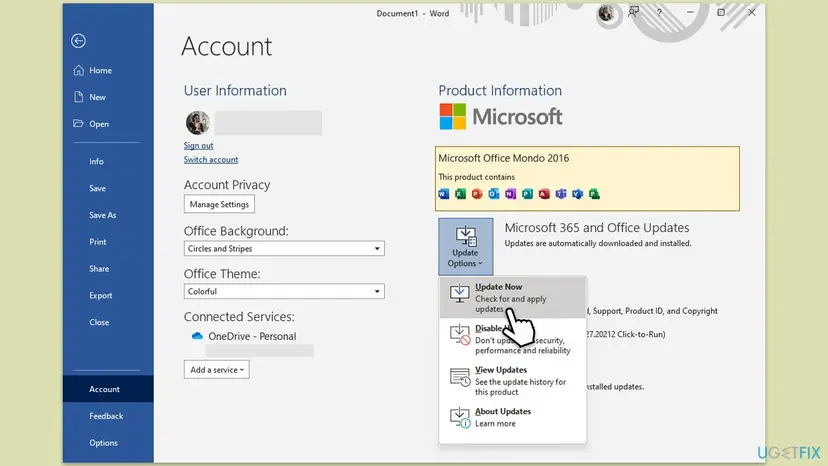Click the Microsoft four-color logo
This screenshot has width=828, height=466.
[x=453, y=116]
